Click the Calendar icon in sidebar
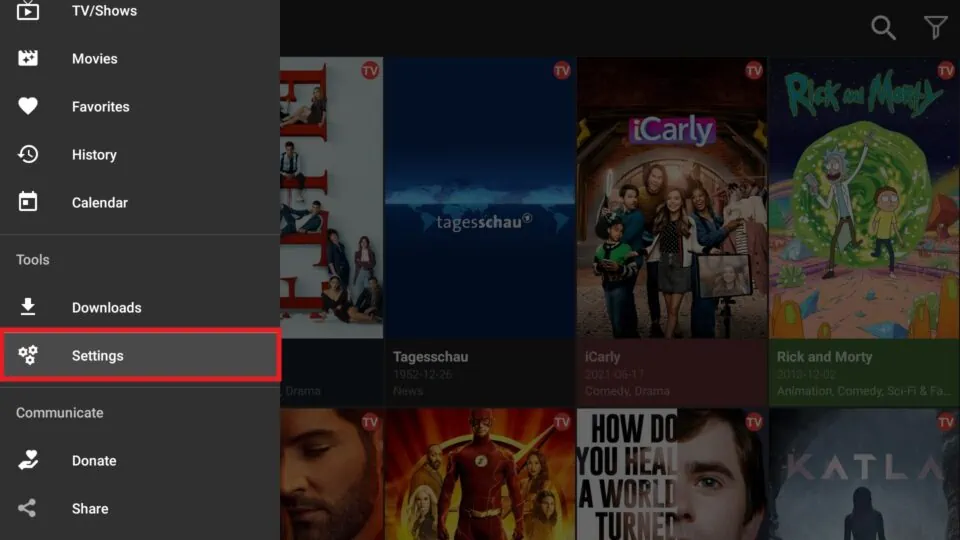960x540 pixels. click(28, 201)
